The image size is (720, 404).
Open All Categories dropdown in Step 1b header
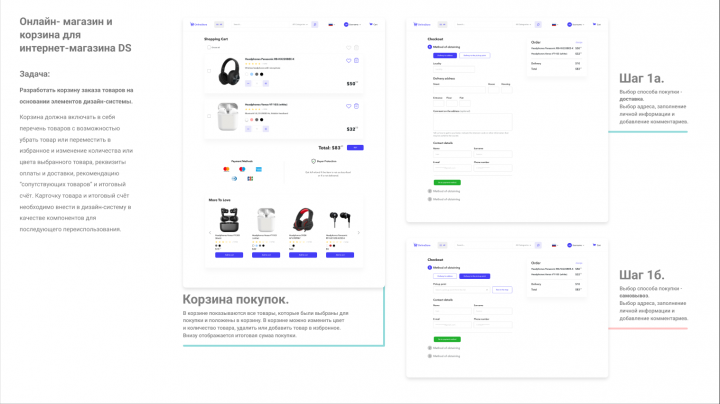(523, 245)
